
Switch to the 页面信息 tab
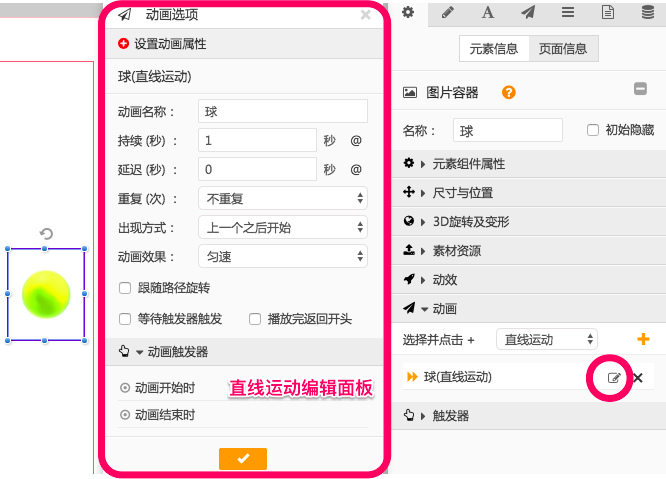coord(563,48)
